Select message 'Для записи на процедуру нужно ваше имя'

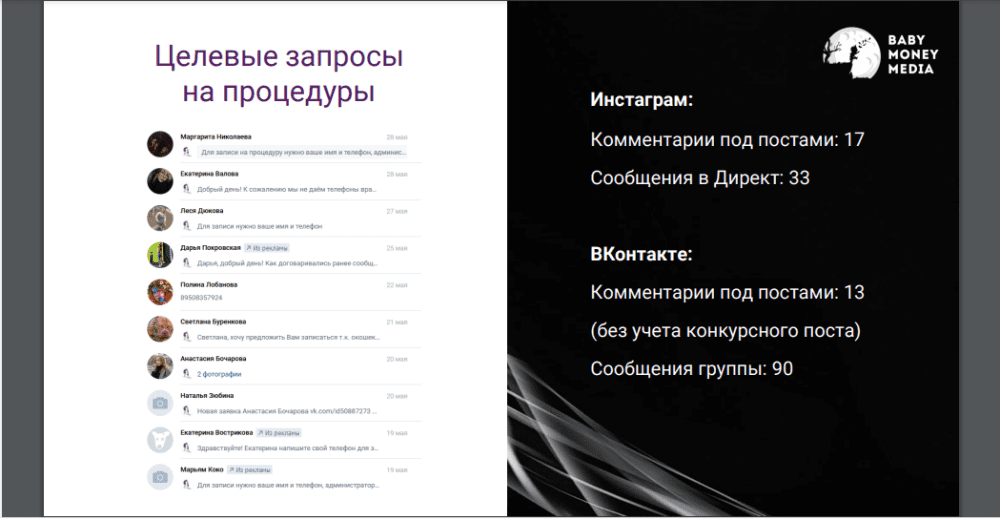302,152
